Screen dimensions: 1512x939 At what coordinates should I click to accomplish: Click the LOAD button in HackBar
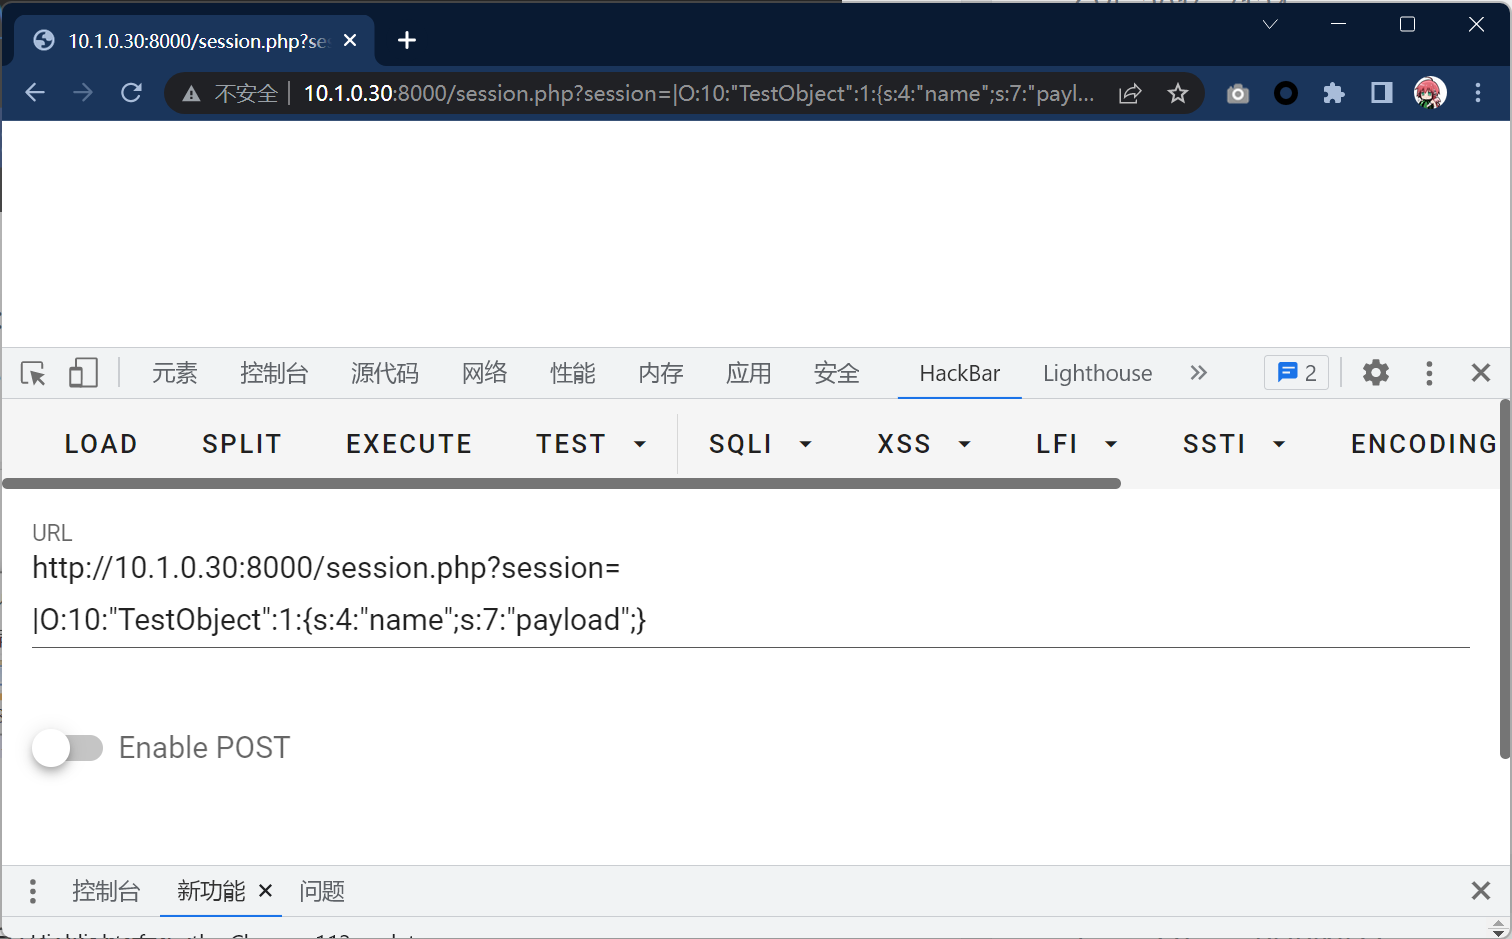coord(101,444)
